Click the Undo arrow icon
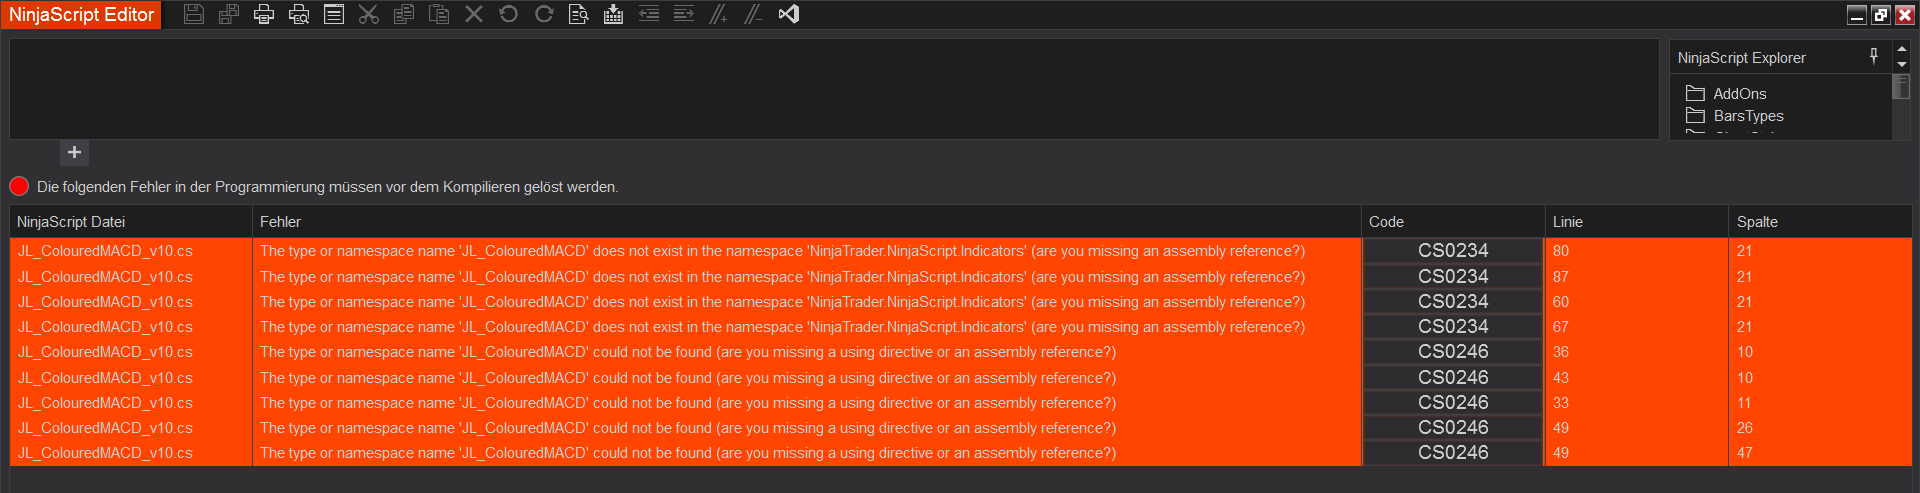Screen dimensions: 1920x493 tap(509, 14)
